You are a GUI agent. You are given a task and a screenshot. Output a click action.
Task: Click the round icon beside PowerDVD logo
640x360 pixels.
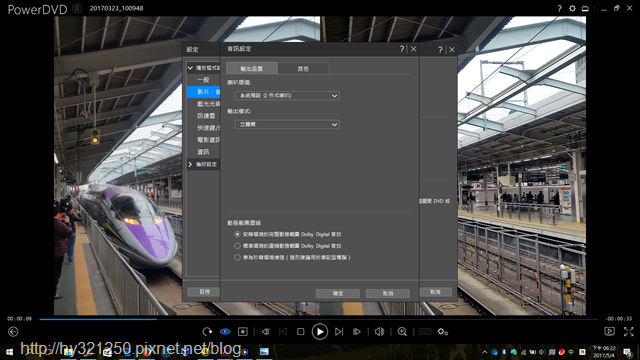tap(77, 9)
